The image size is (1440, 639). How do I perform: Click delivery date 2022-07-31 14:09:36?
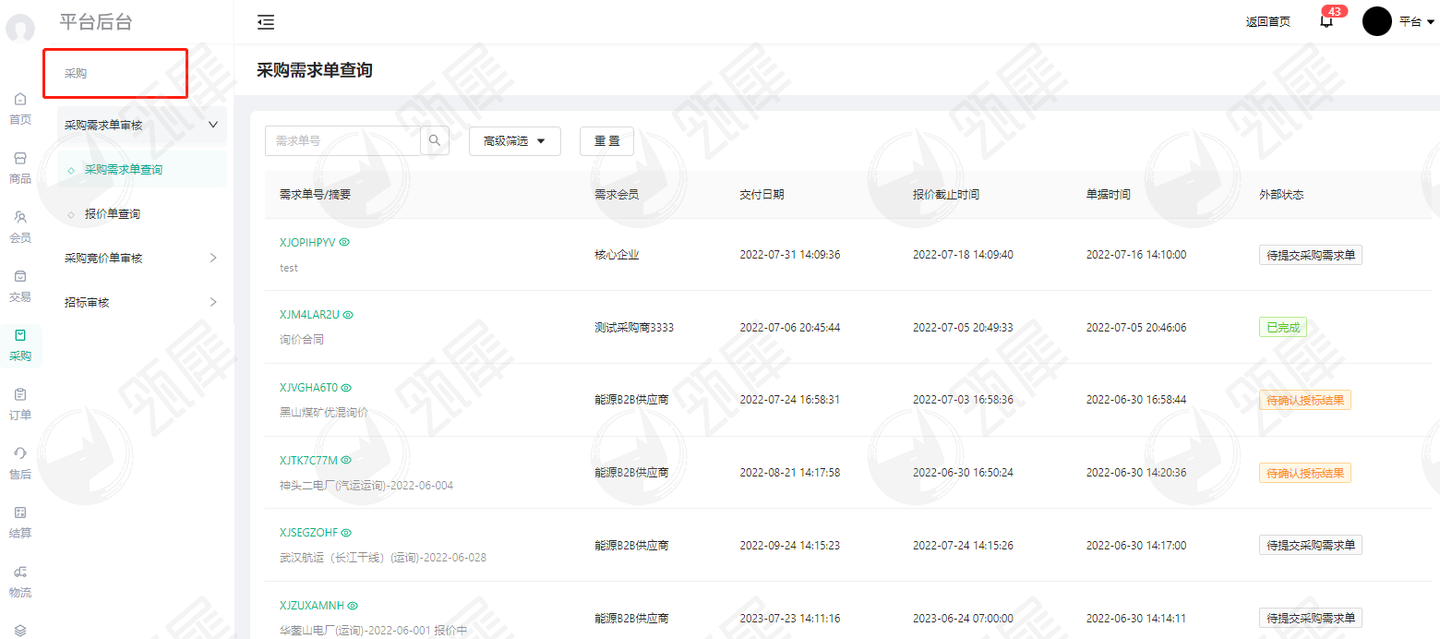pyautogui.click(x=790, y=255)
